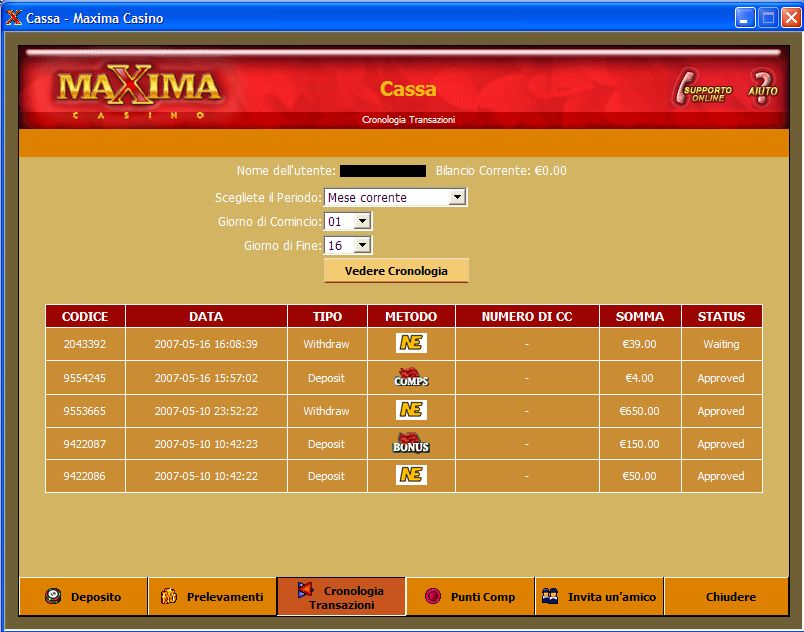Click NE method icon in row 9553665
Screen dimensions: 804x632
coord(411,410)
